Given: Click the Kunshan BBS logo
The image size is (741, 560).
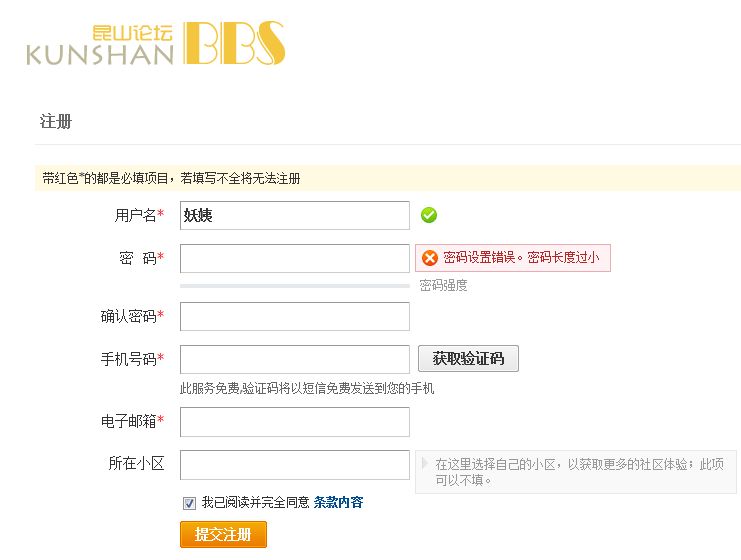Looking at the screenshot, I should click(x=156, y=43).
